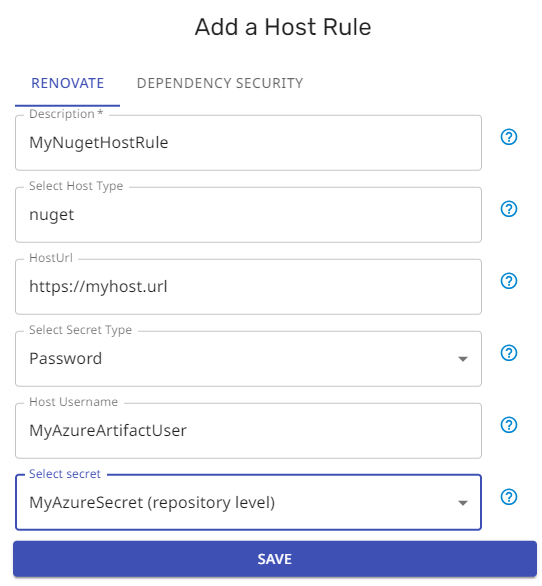The height and width of the screenshot is (586, 542).
Task: Show help for the Select secret dropdown
Action: (x=509, y=497)
